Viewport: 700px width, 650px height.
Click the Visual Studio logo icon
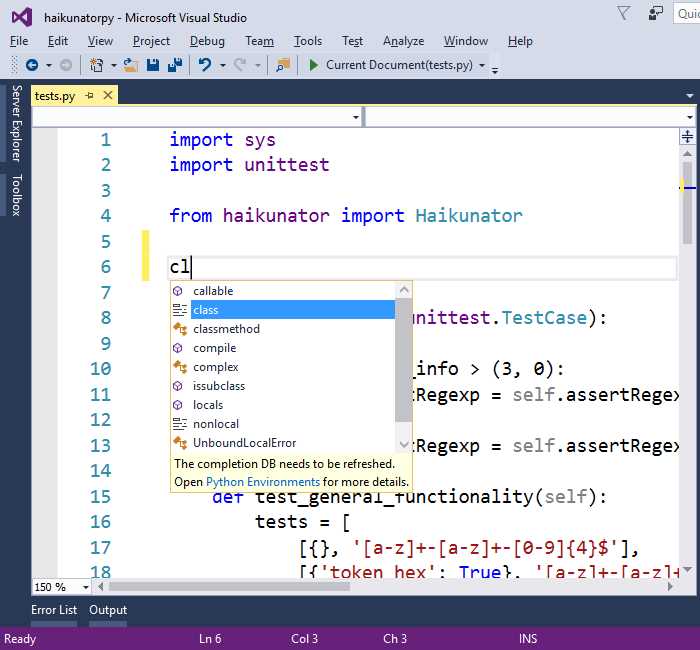click(22, 17)
